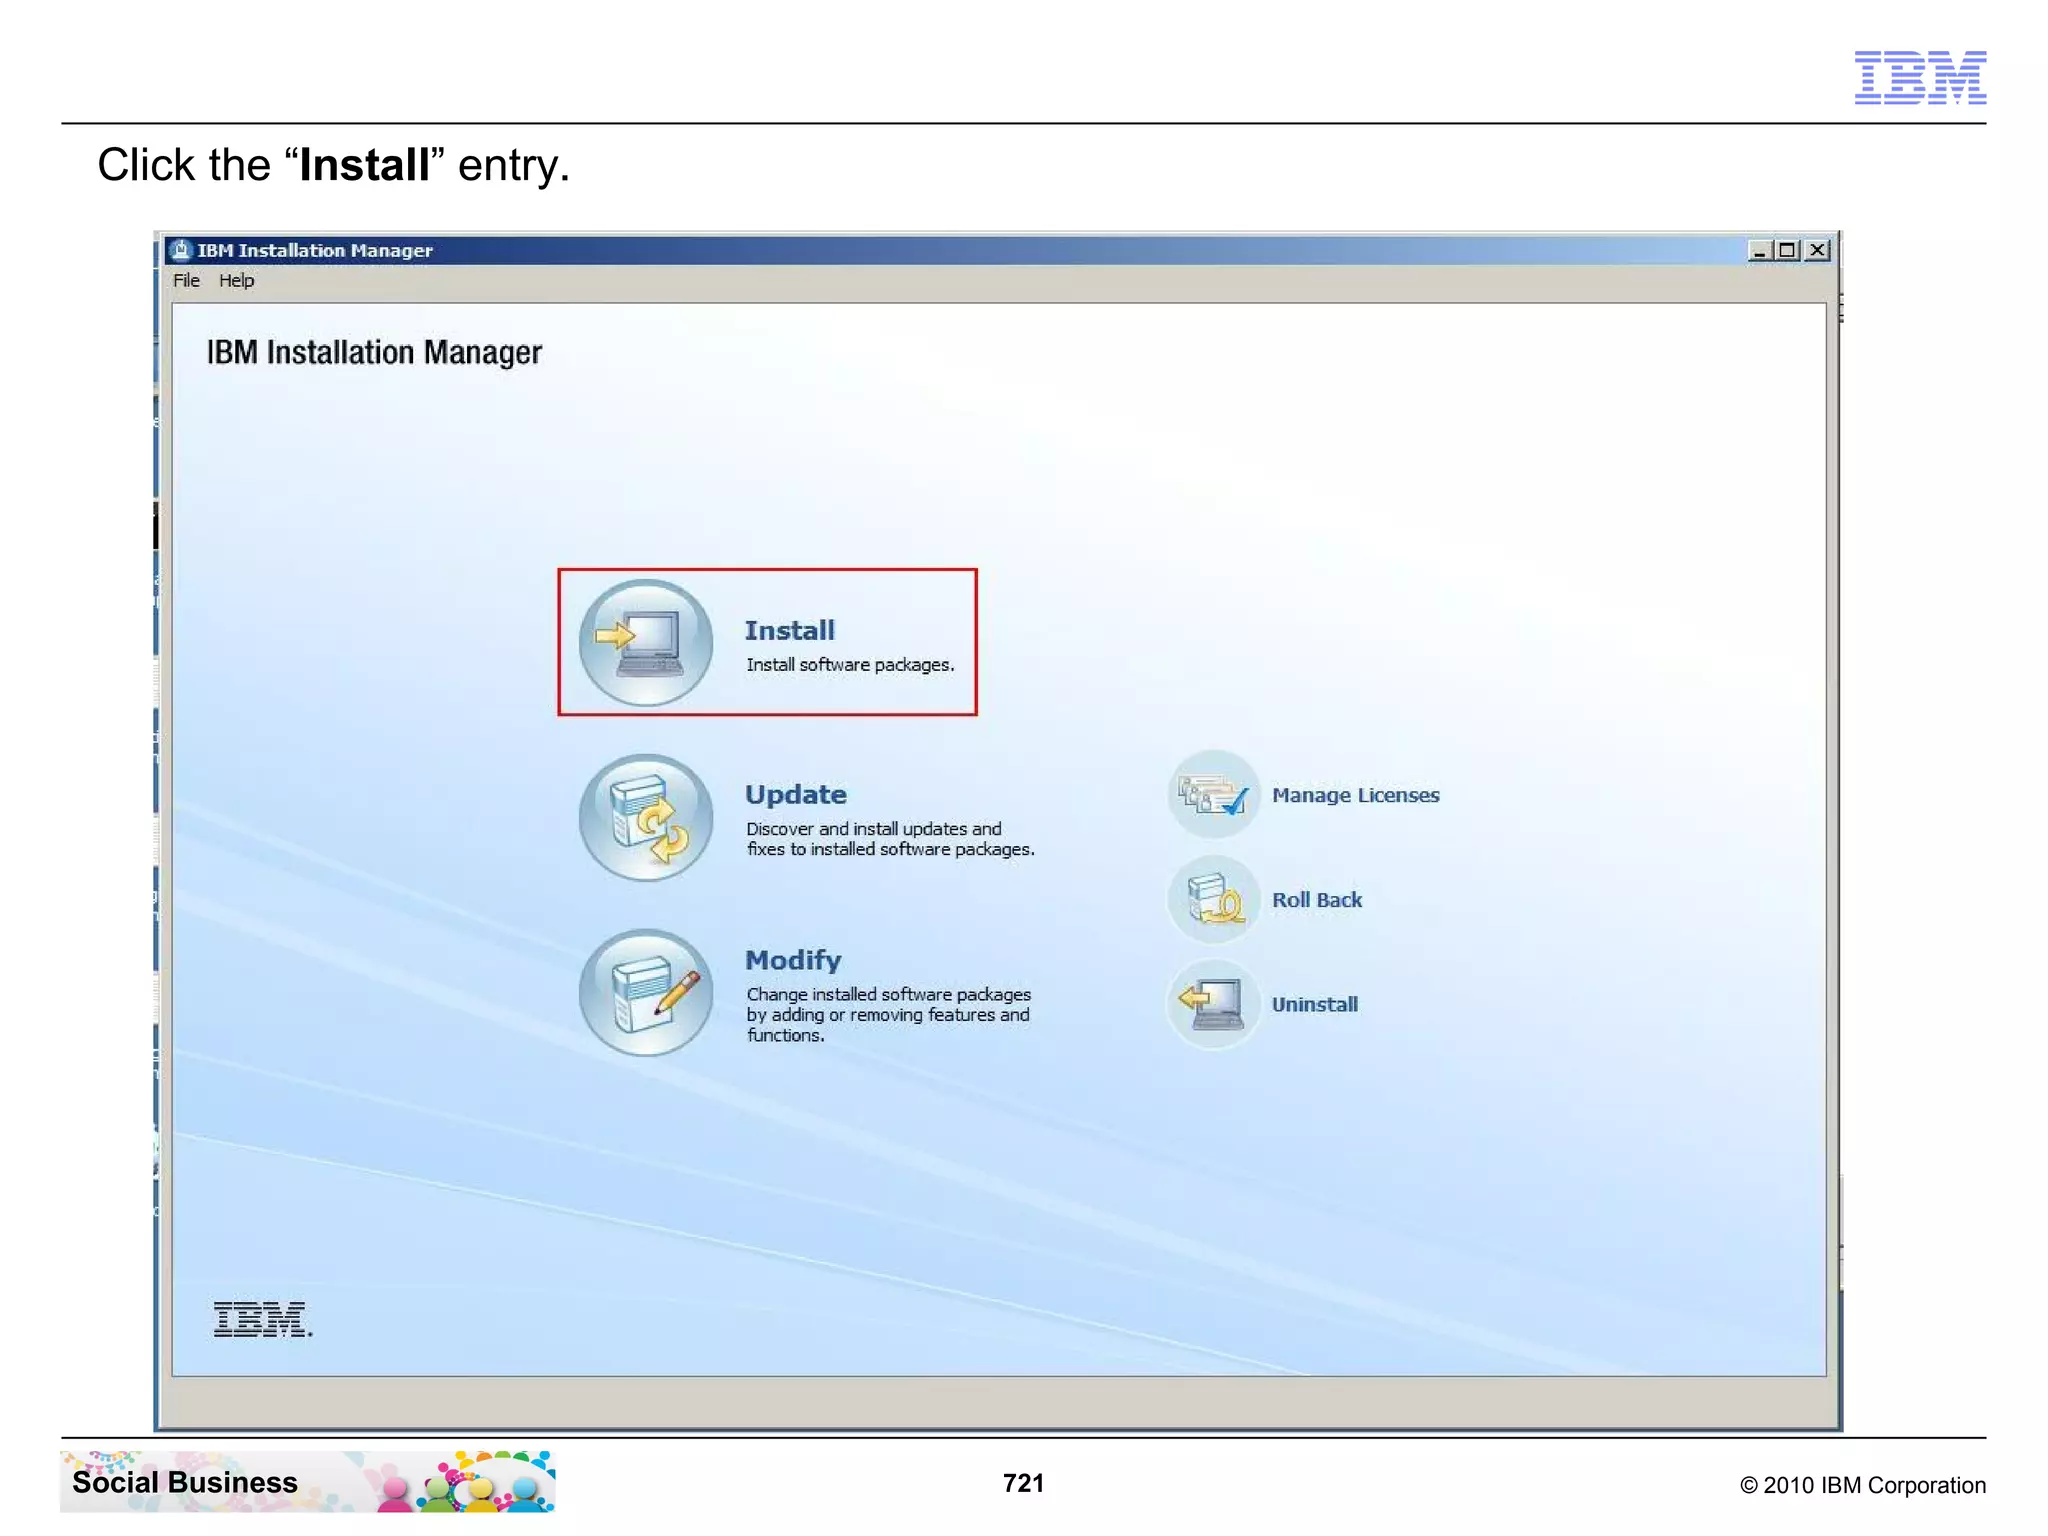Viewport: 2048px width, 1536px height.
Task: Click the Install computer icon
Action: tap(645, 642)
